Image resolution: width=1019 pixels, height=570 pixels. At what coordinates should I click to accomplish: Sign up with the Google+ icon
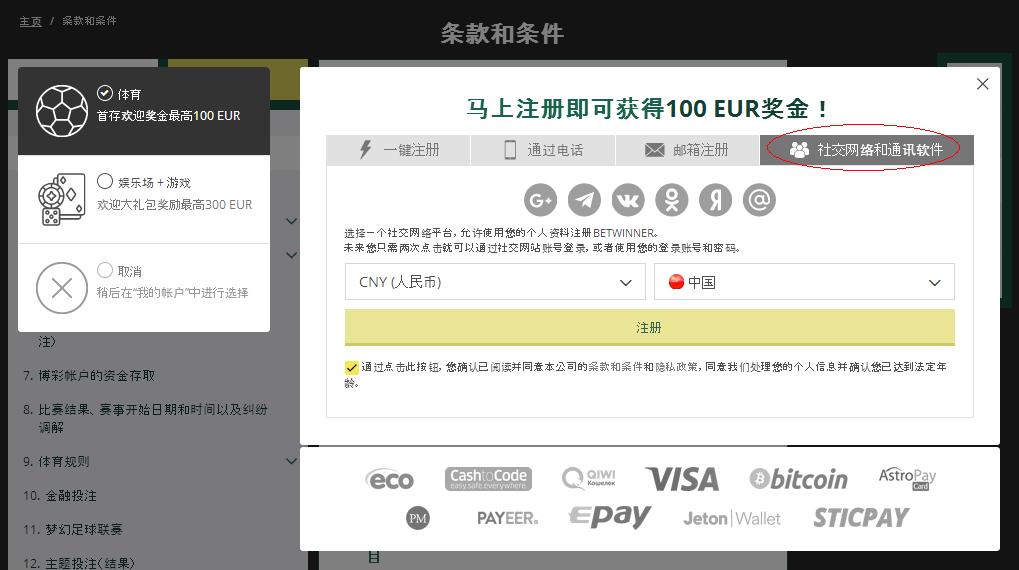coord(541,200)
